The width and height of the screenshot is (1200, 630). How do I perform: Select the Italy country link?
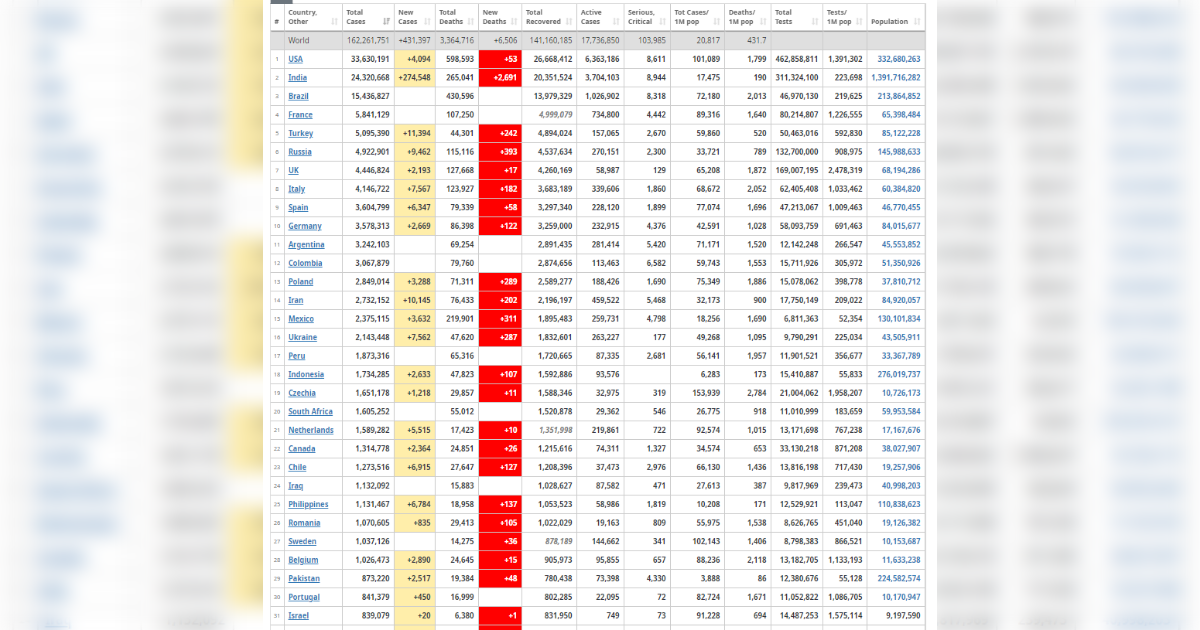297,189
